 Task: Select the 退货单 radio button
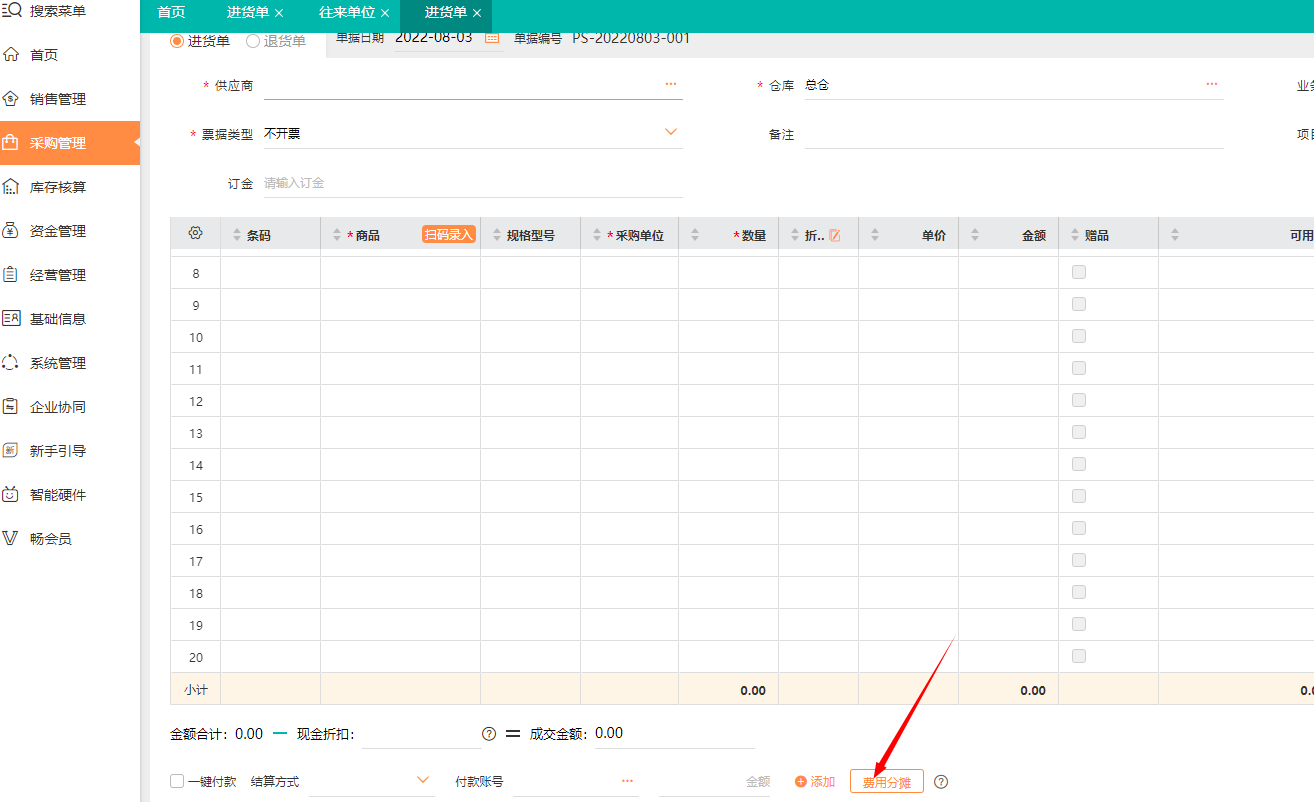coord(253,41)
